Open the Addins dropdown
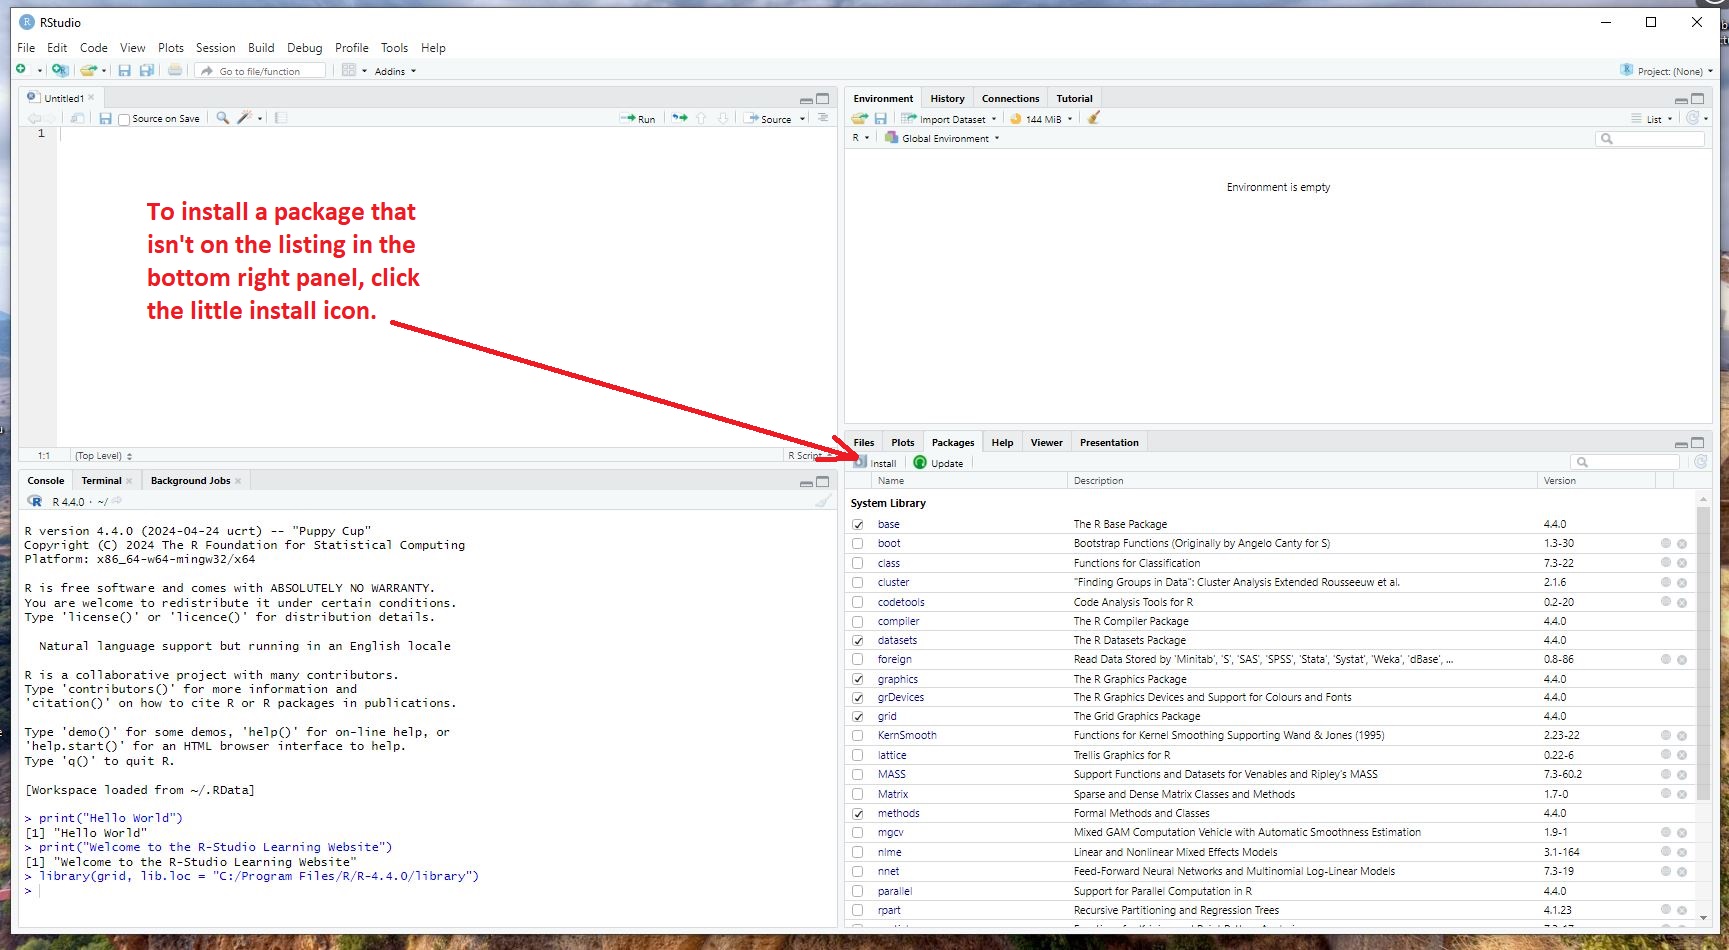This screenshot has width=1729, height=950. point(394,71)
